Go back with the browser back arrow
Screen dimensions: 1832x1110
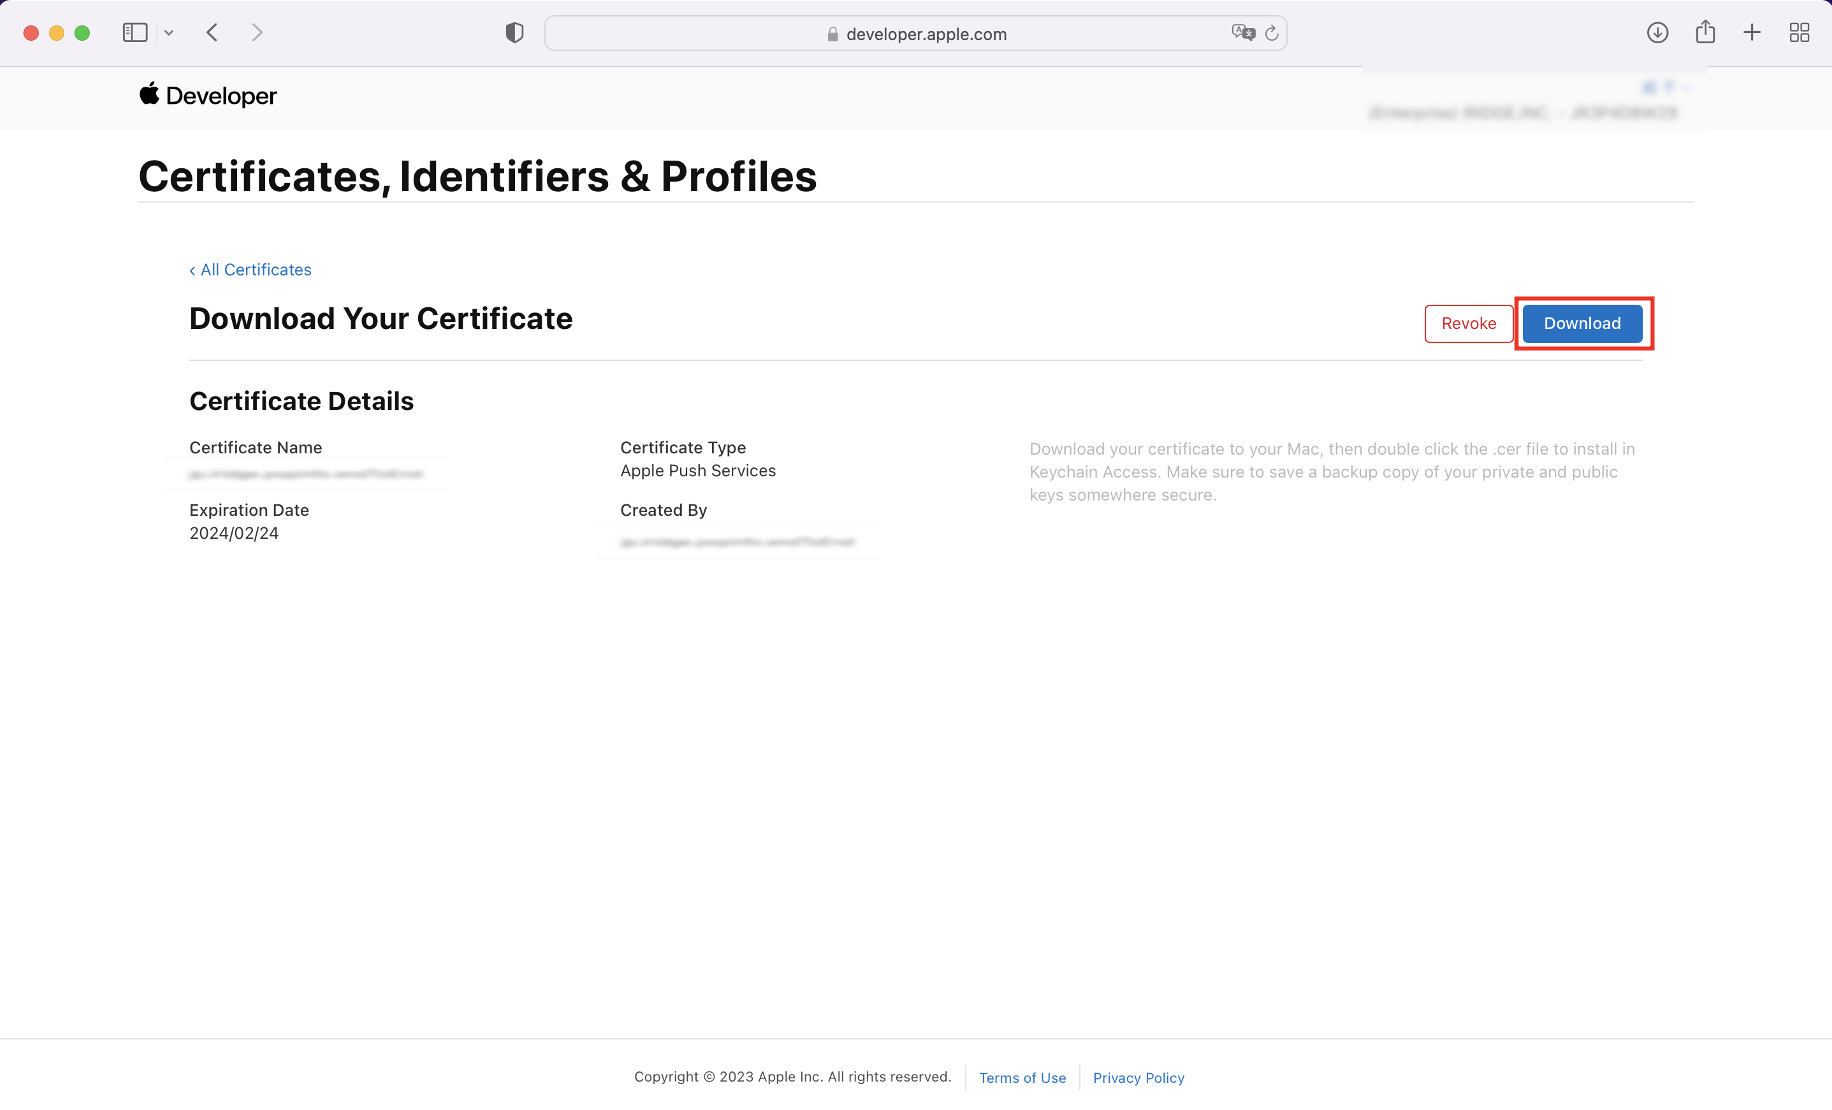pyautogui.click(x=212, y=33)
